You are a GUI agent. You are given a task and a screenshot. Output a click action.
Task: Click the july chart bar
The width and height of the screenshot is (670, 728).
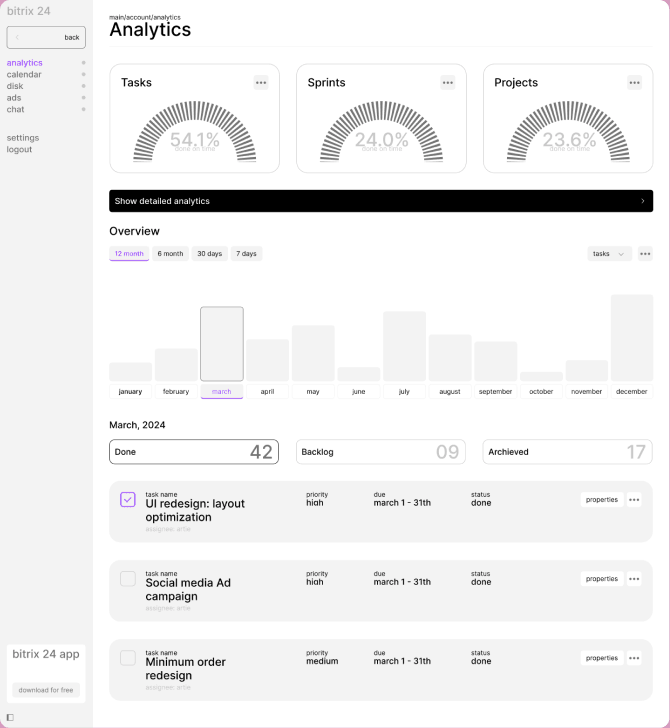coord(404,346)
